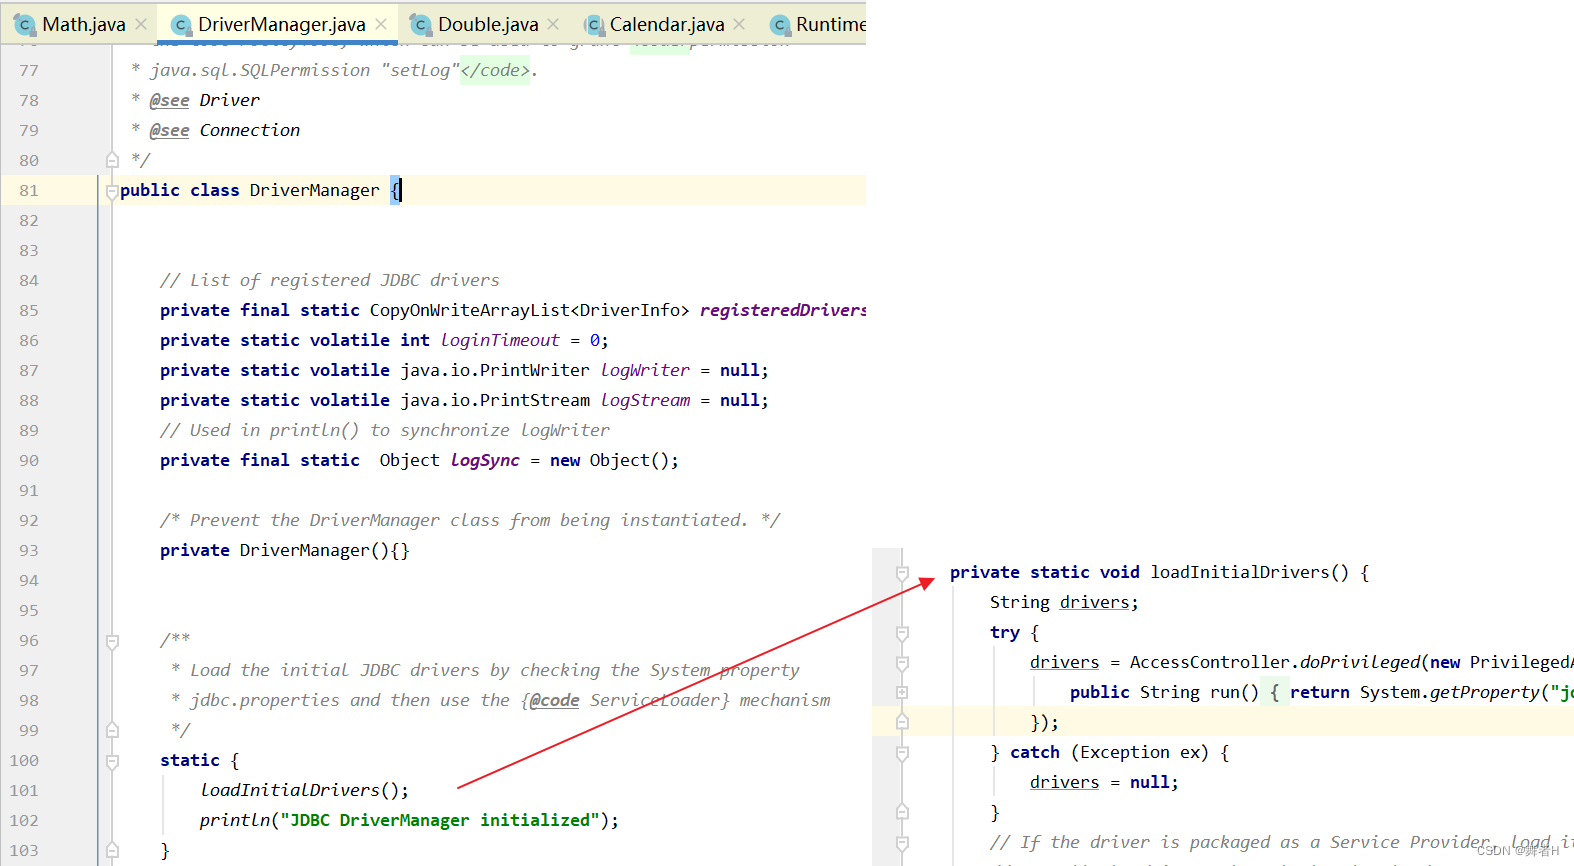Image resolution: width=1574 pixels, height=866 pixels.
Task: Collapse the Javadoc block starting line 96
Action: 112,640
